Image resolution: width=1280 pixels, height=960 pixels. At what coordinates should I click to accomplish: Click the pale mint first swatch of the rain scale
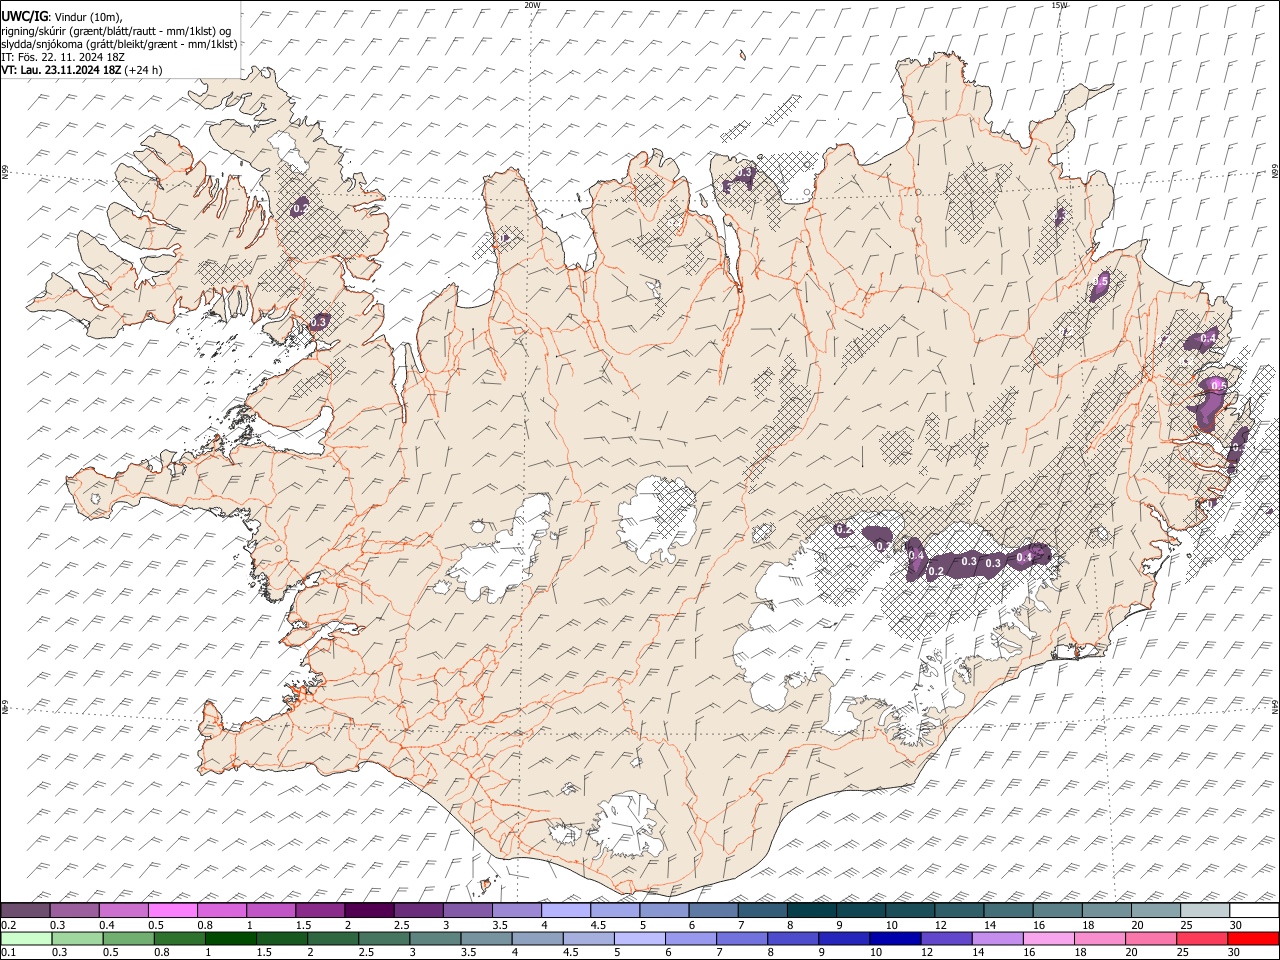26,939
